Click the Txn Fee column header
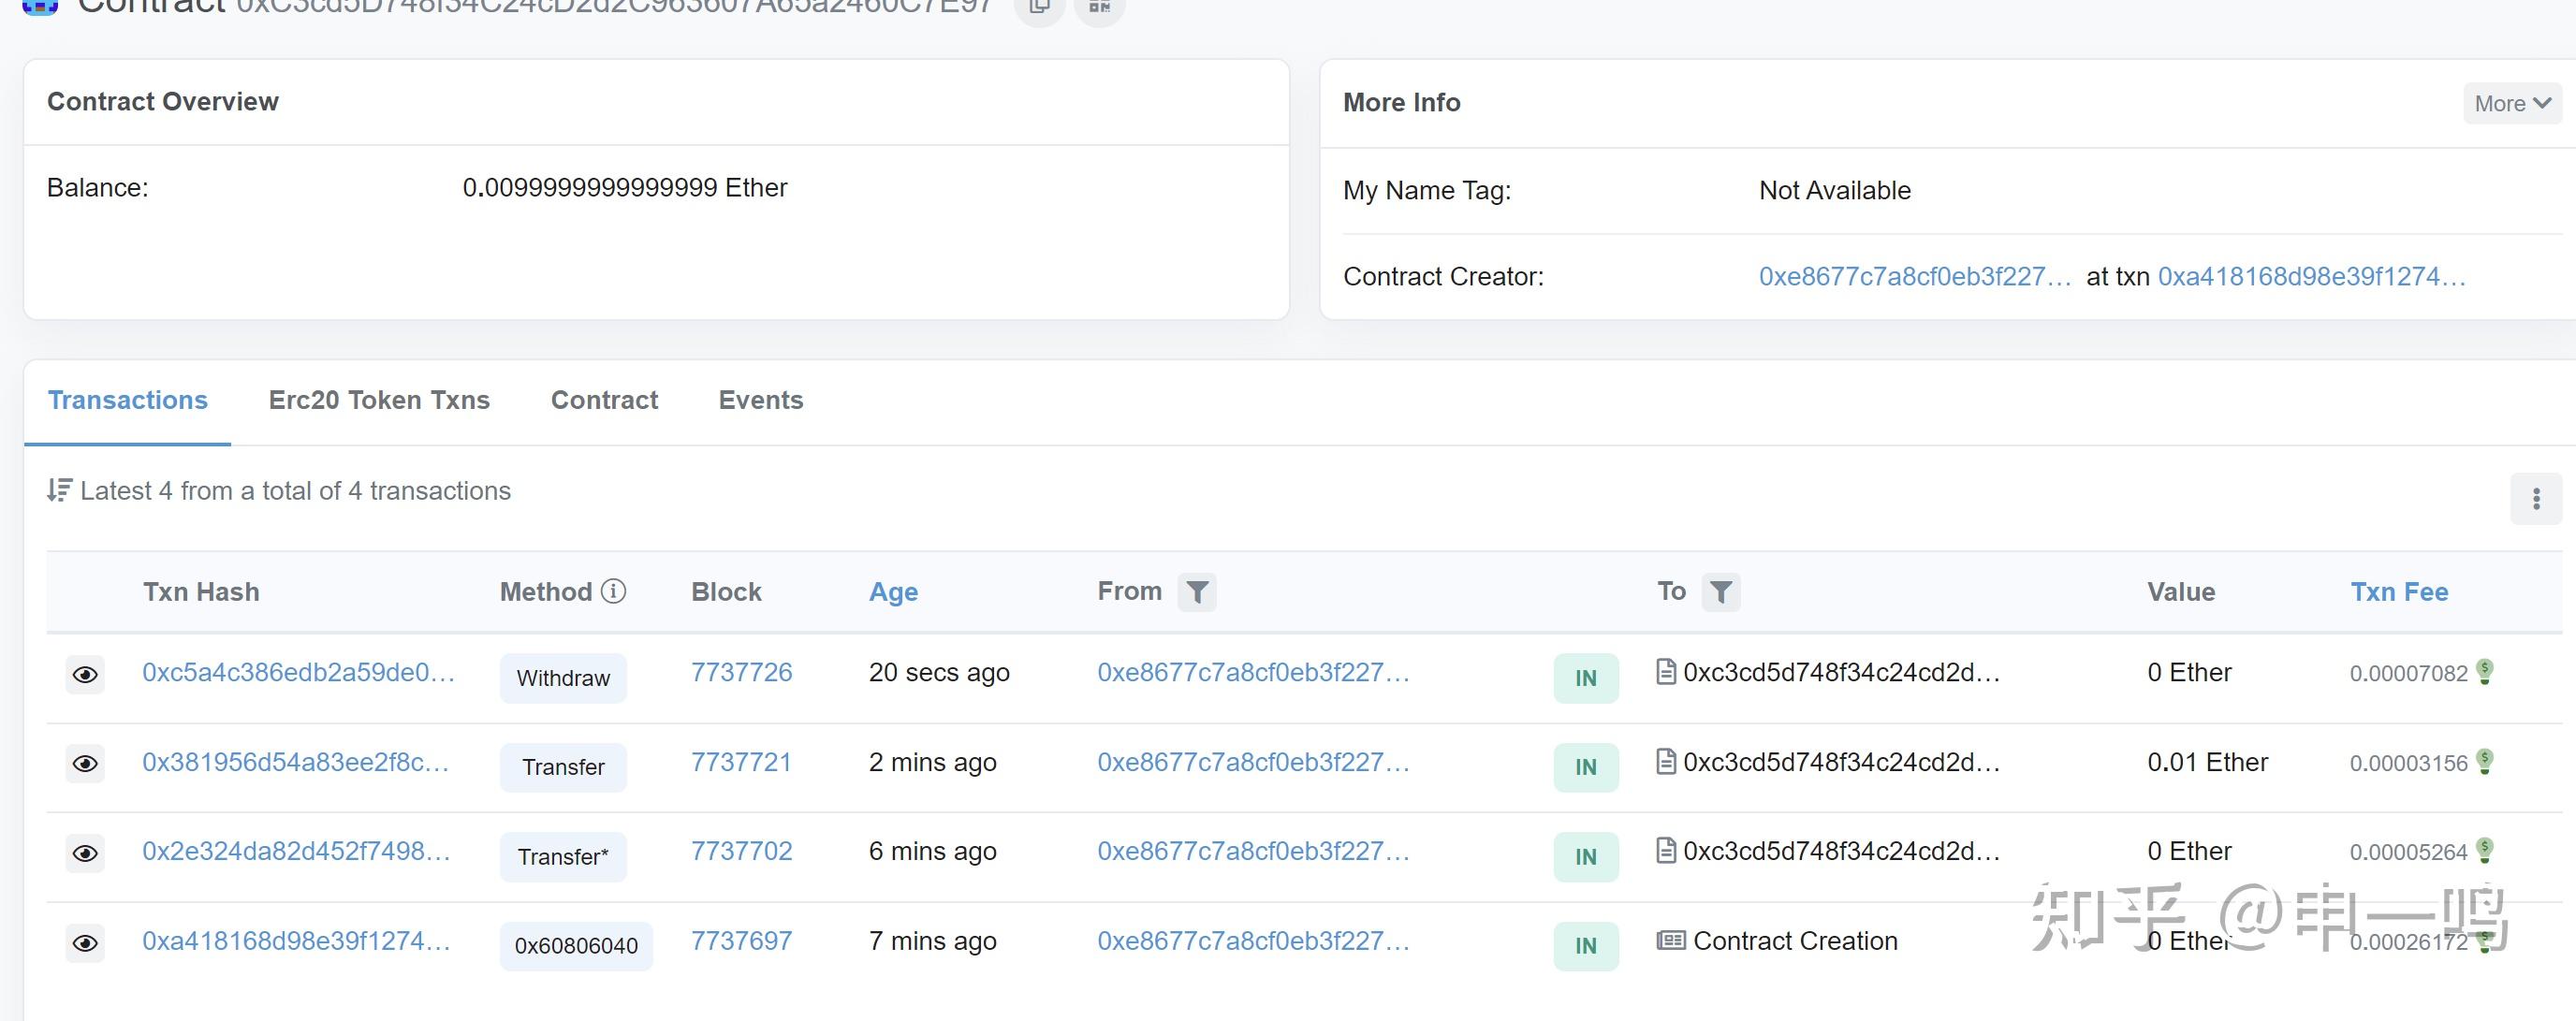Viewport: 2576px width, 1021px height. coord(2398,592)
